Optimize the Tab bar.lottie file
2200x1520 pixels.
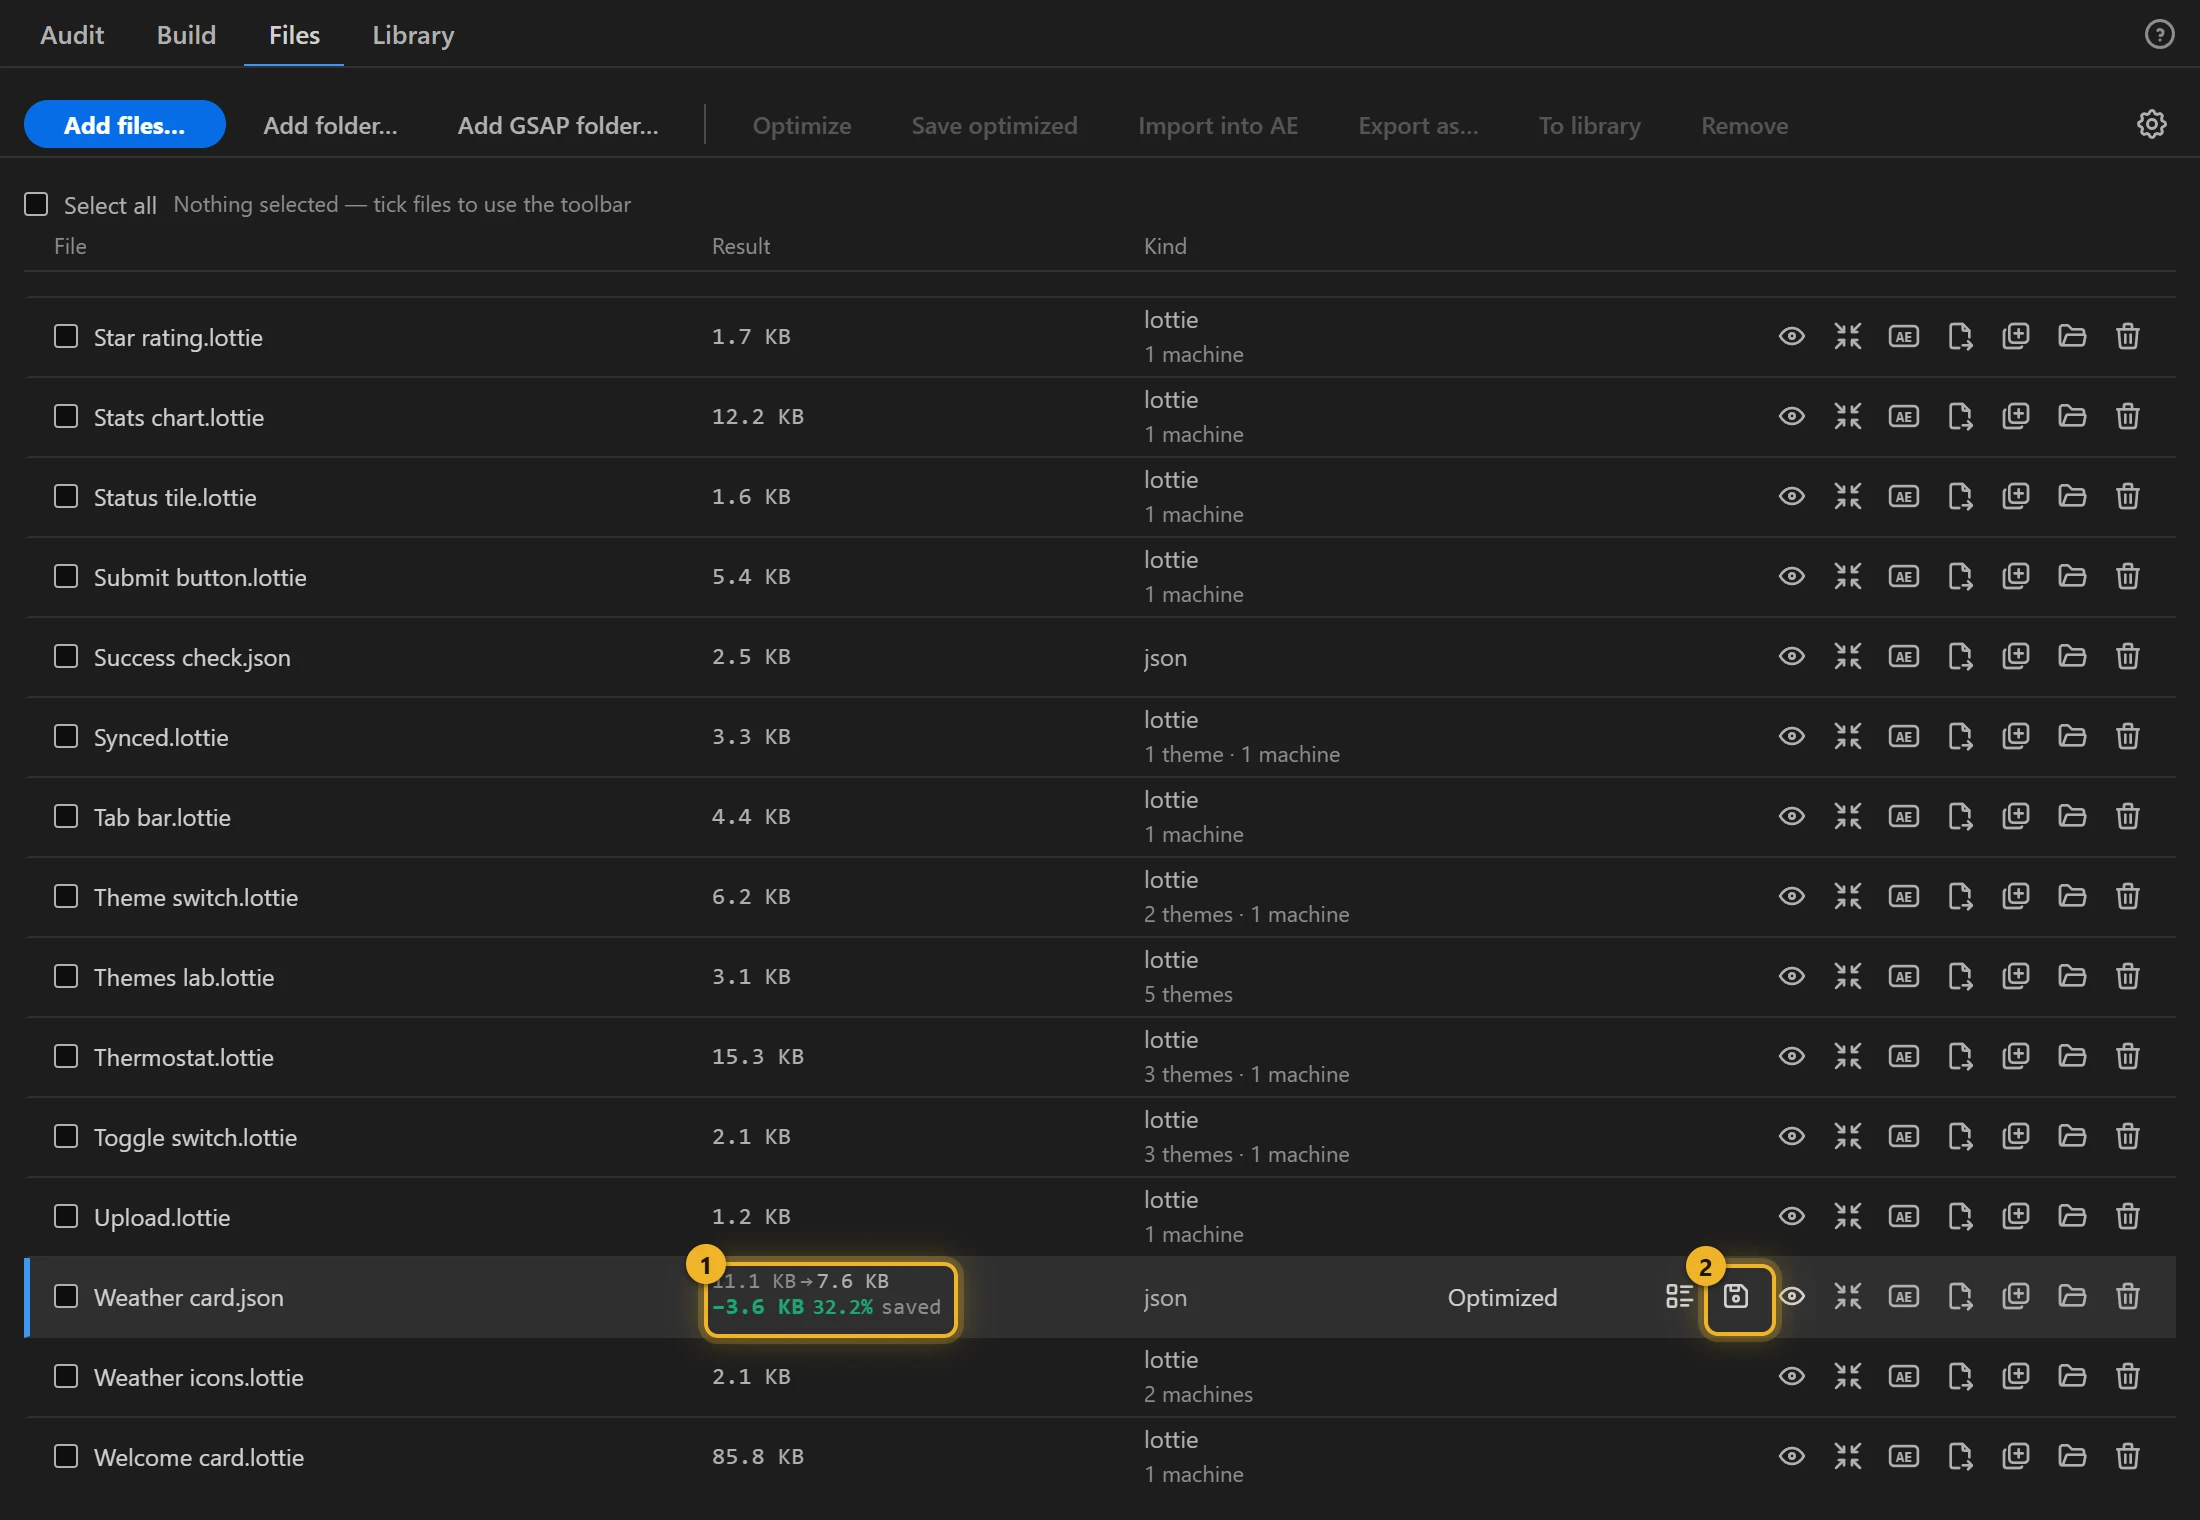click(1848, 817)
